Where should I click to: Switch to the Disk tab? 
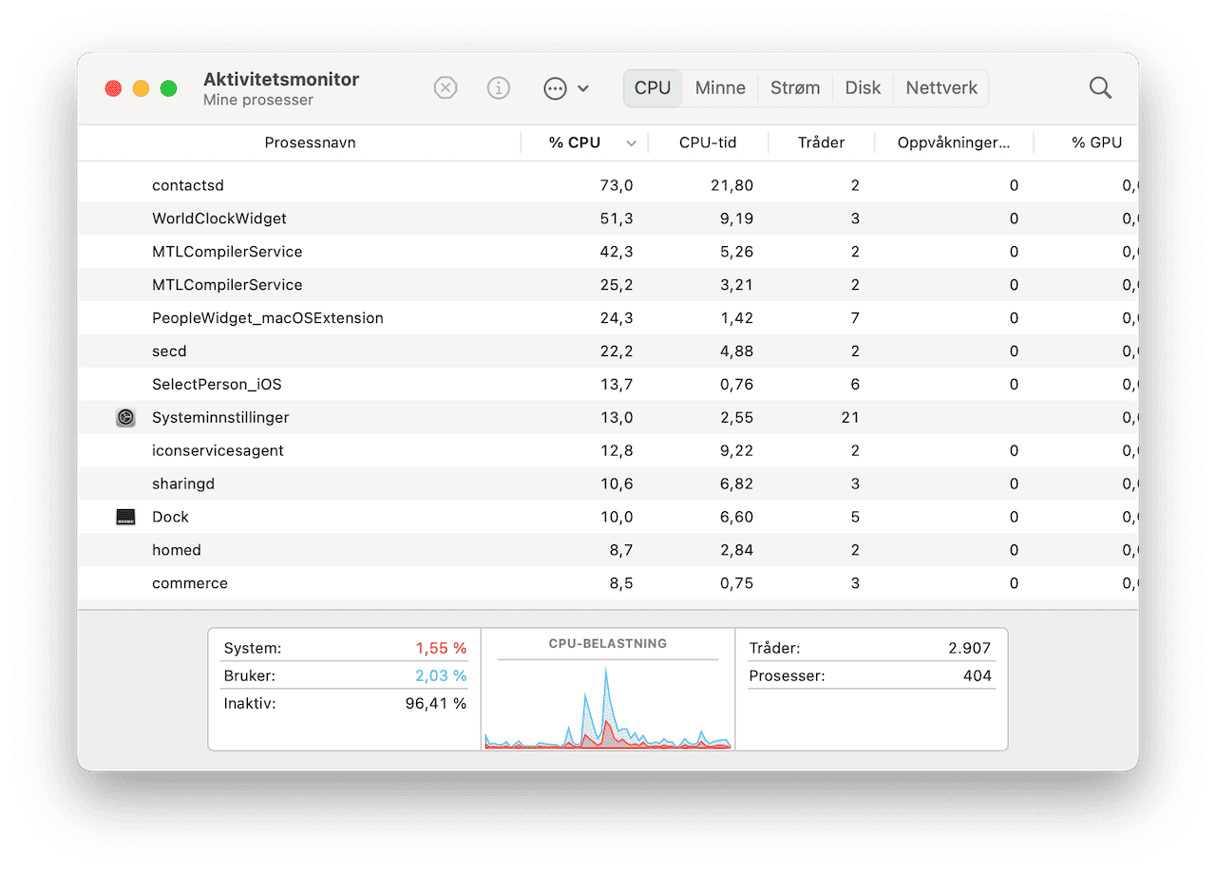pos(863,88)
